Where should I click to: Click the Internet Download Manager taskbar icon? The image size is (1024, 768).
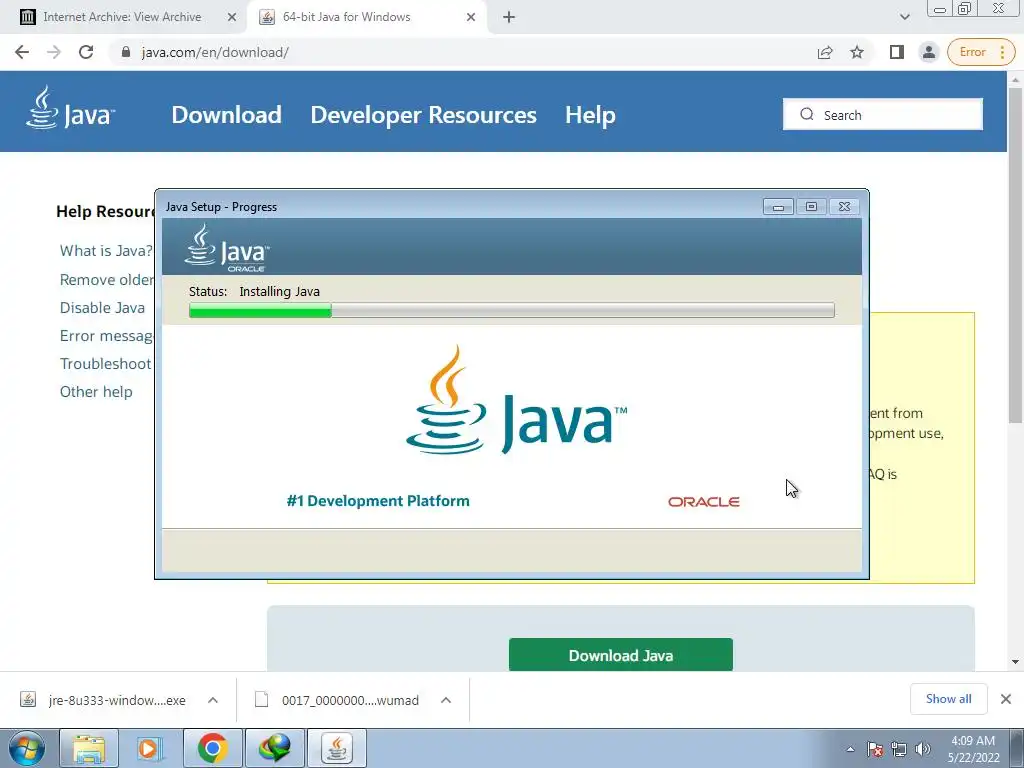tap(274, 748)
